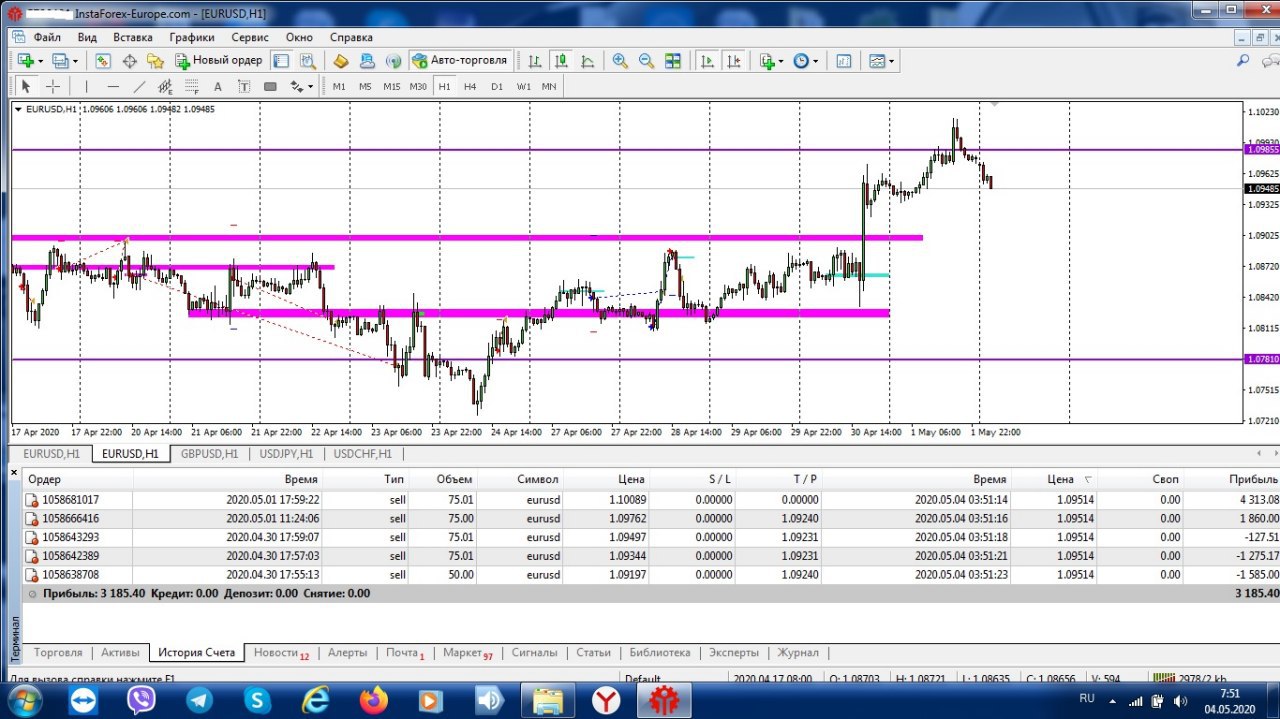
Task: Select the Fibonacci retracement tool
Action: coord(191,86)
